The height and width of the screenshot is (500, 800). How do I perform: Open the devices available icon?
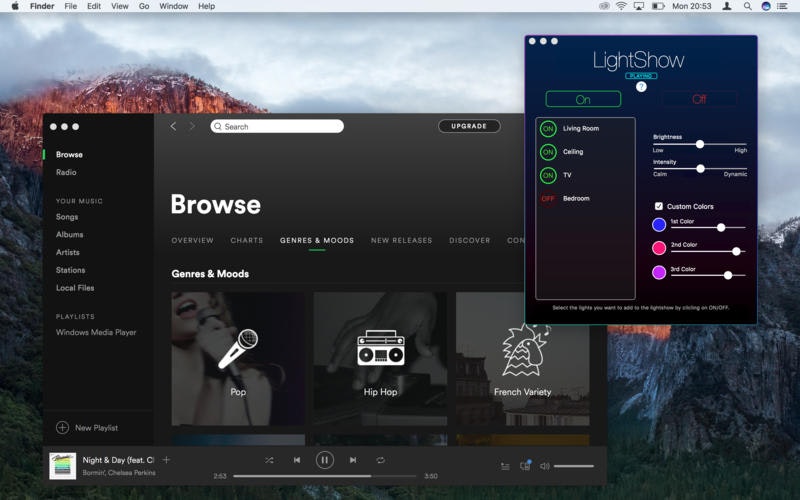coord(525,465)
